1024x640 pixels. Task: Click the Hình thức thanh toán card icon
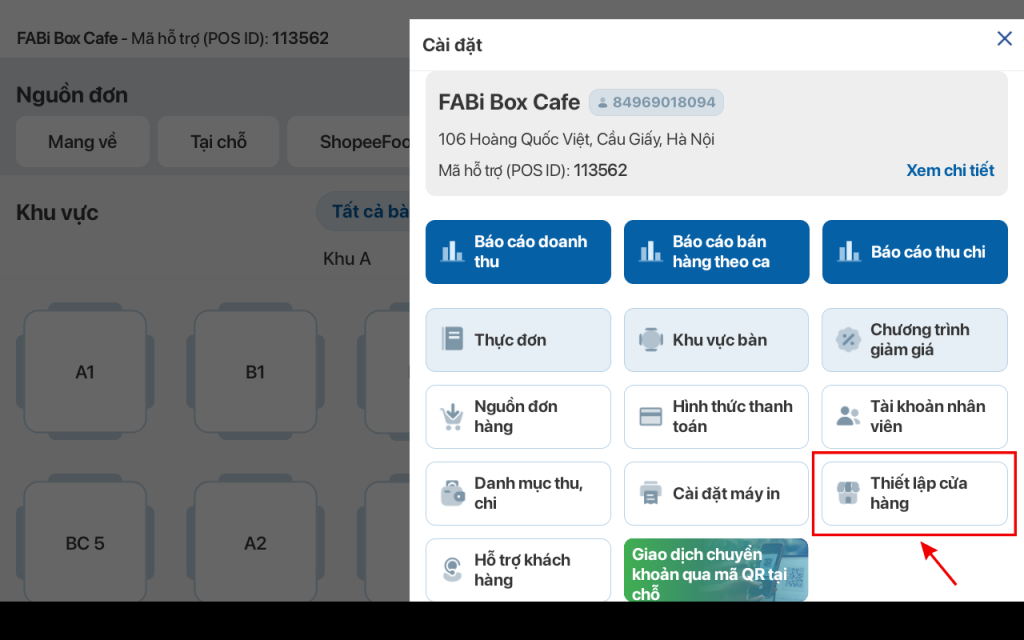(651, 416)
